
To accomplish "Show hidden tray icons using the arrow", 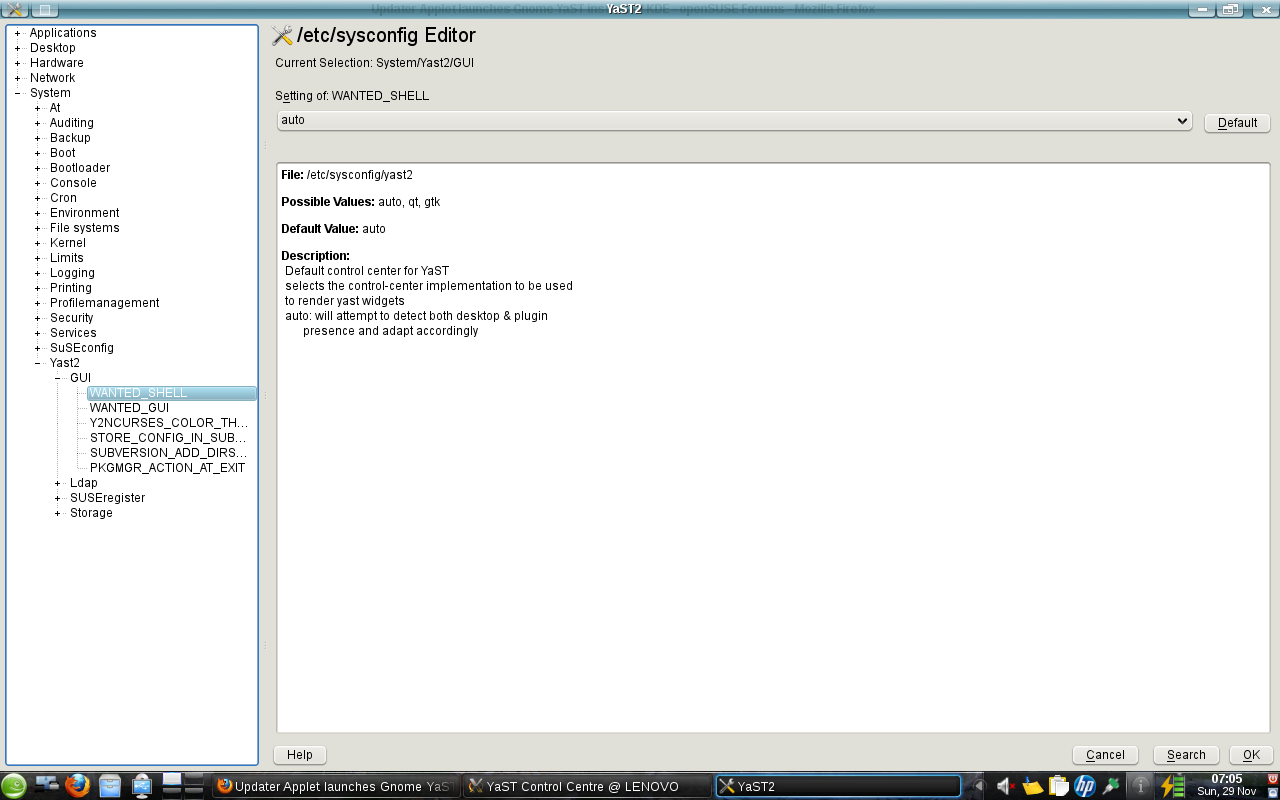I will click(980, 787).
